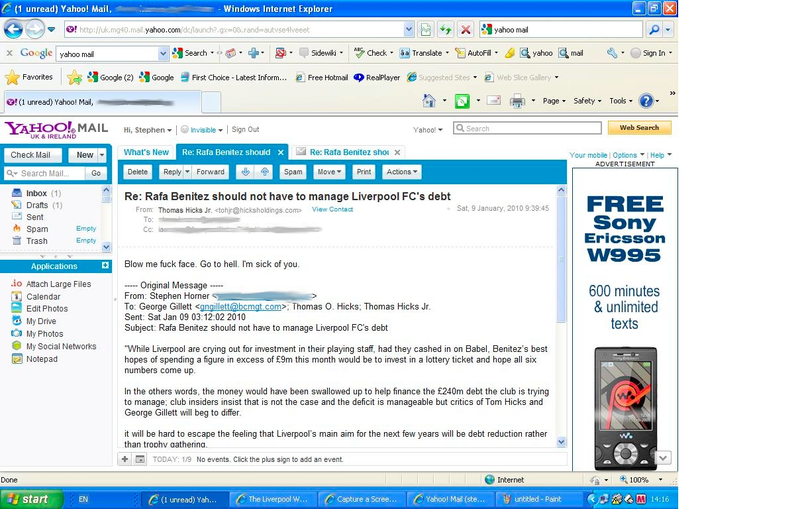Click the search magnifier next to yahoo mail box
The height and width of the screenshot is (509, 800).
(654, 30)
